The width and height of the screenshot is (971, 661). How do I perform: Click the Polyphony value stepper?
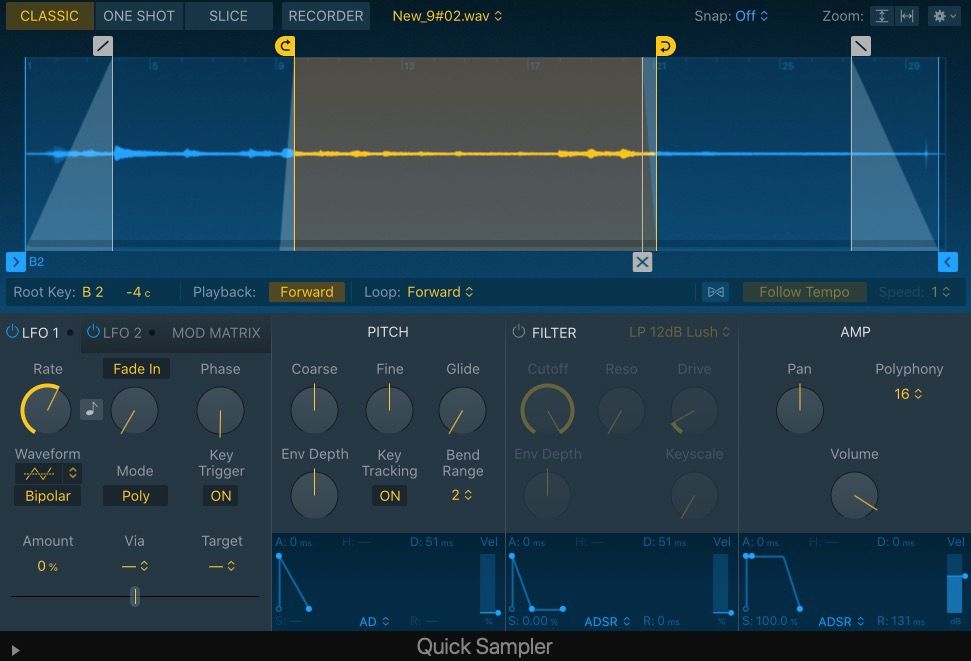[x=908, y=394]
